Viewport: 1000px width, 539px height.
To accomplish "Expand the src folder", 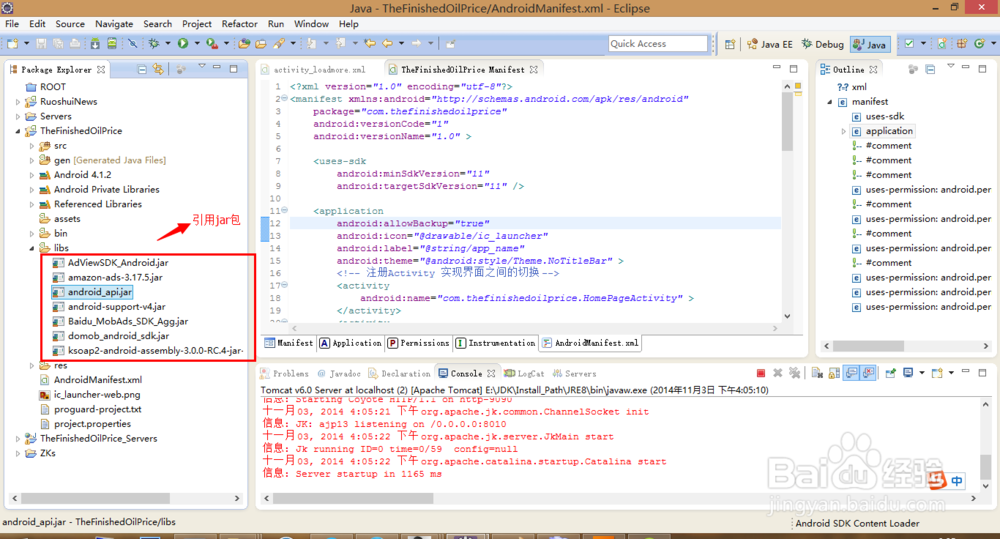I will point(32,145).
